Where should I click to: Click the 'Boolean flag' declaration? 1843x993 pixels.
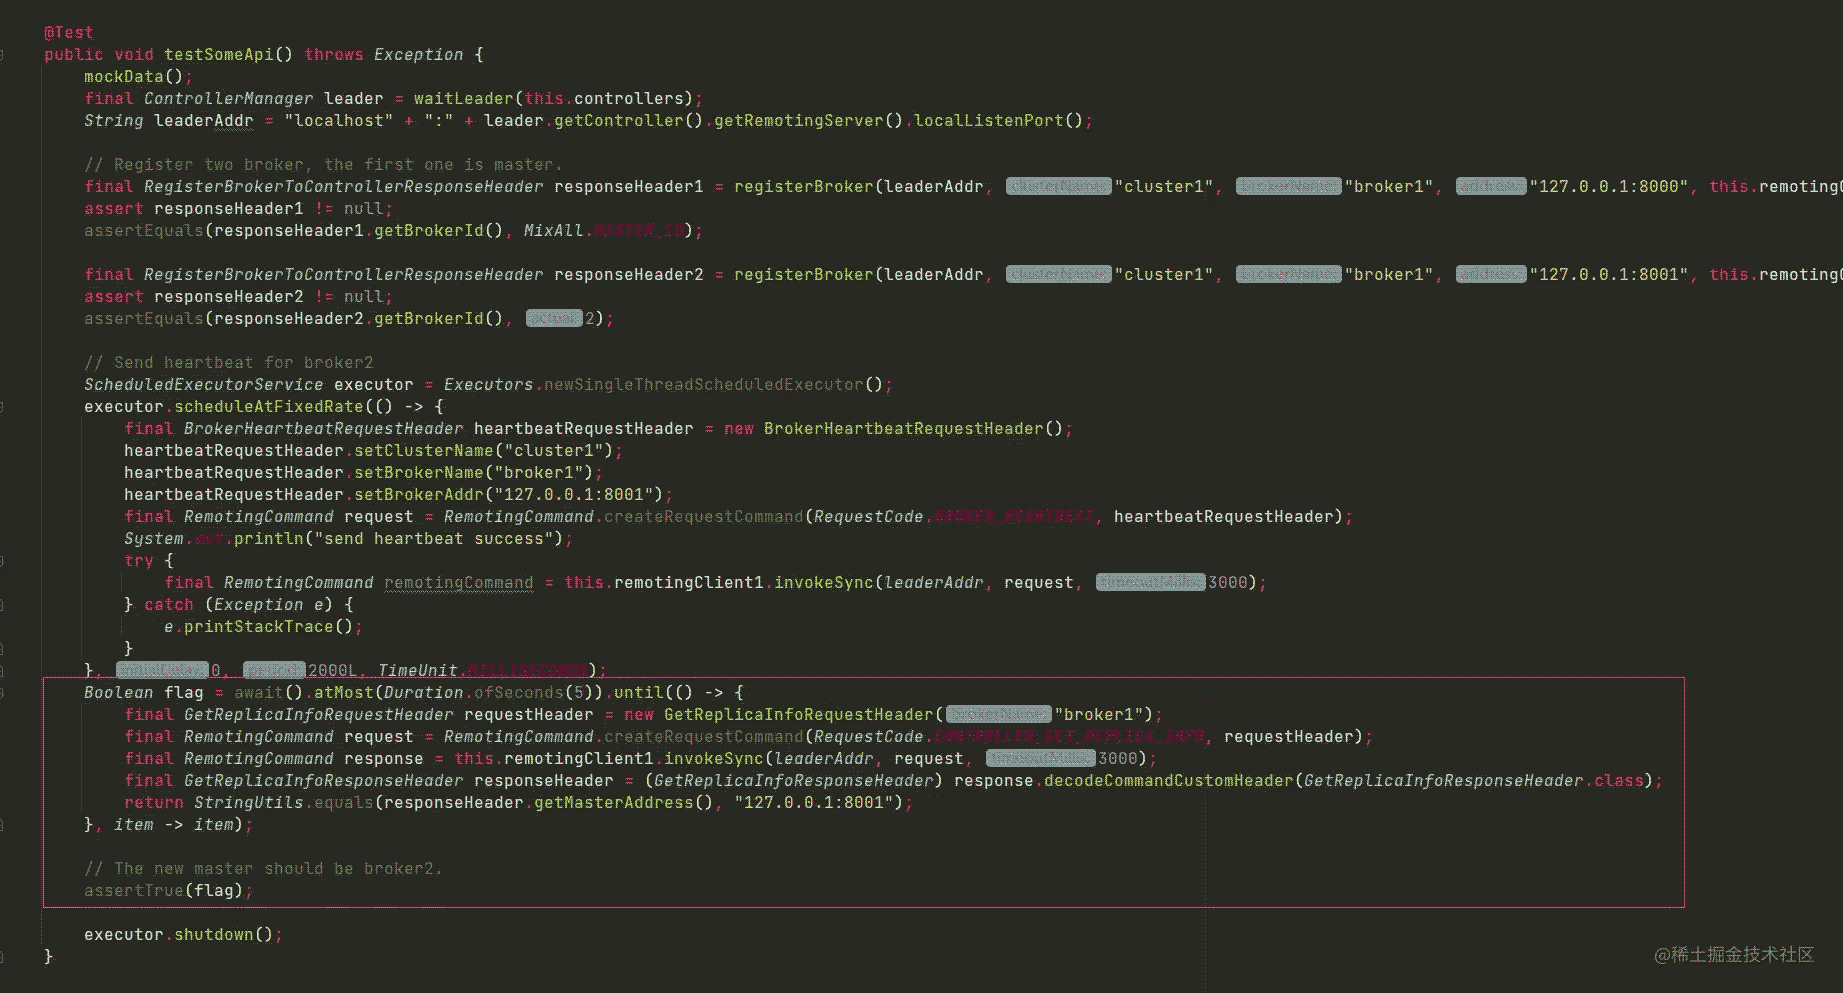click(x=143, y=693)
